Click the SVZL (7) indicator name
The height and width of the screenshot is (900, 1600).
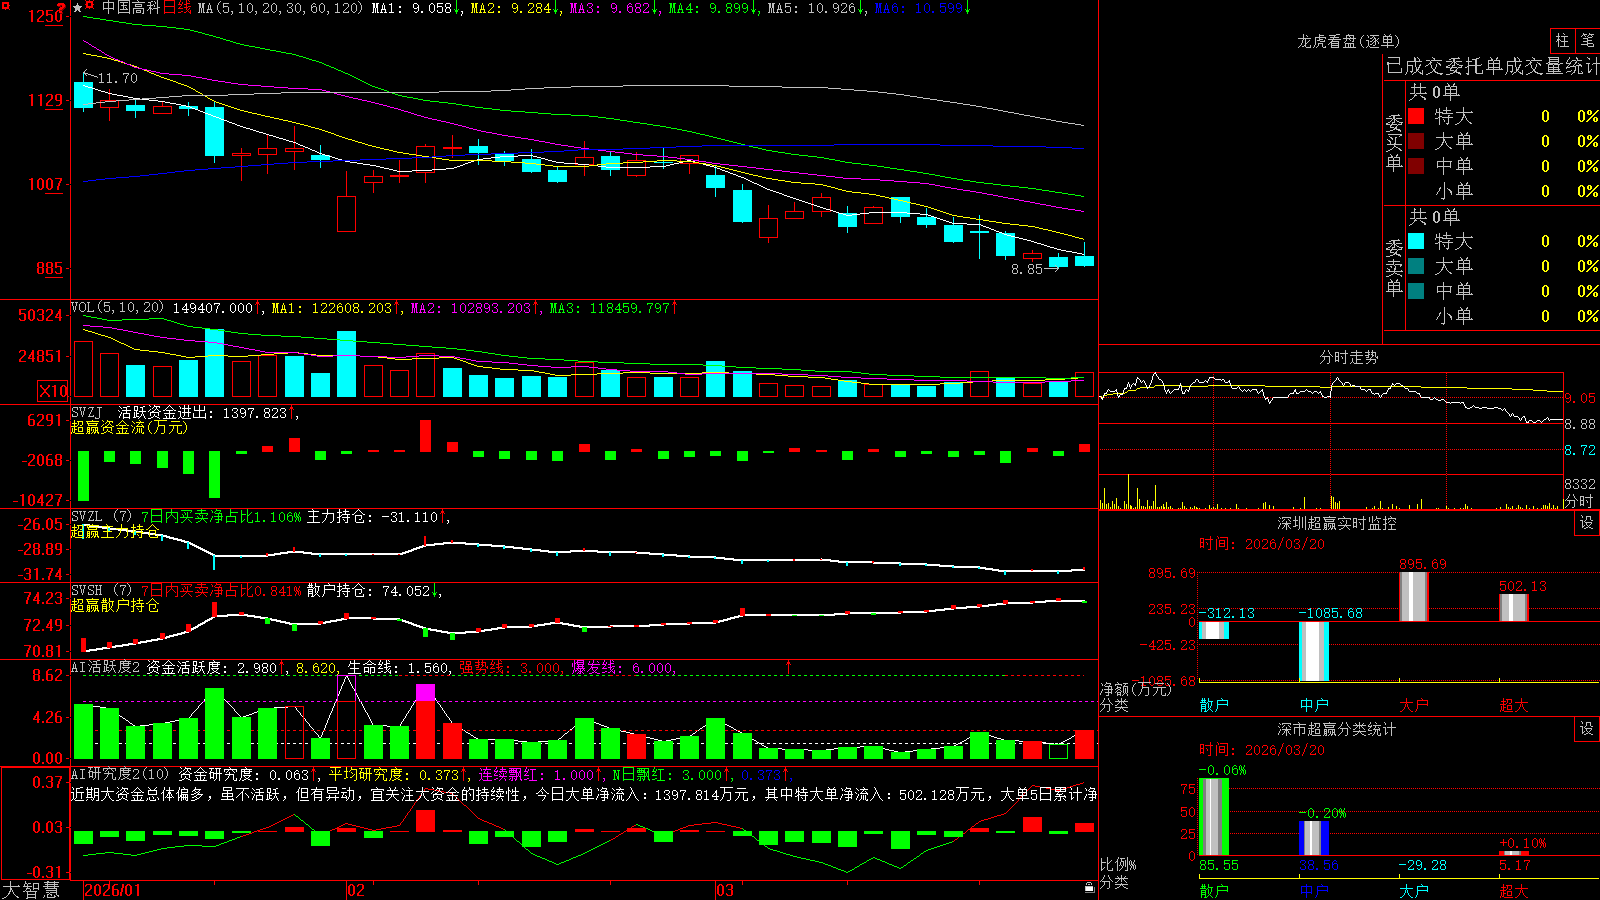pyautogui.click(x=102, y=517)
